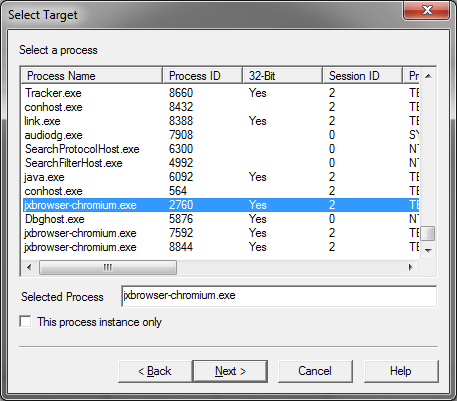This screenshot has height=401, width=457.
Task: Click the vertical scrollbar thumb
Action: tap(428, 233)
